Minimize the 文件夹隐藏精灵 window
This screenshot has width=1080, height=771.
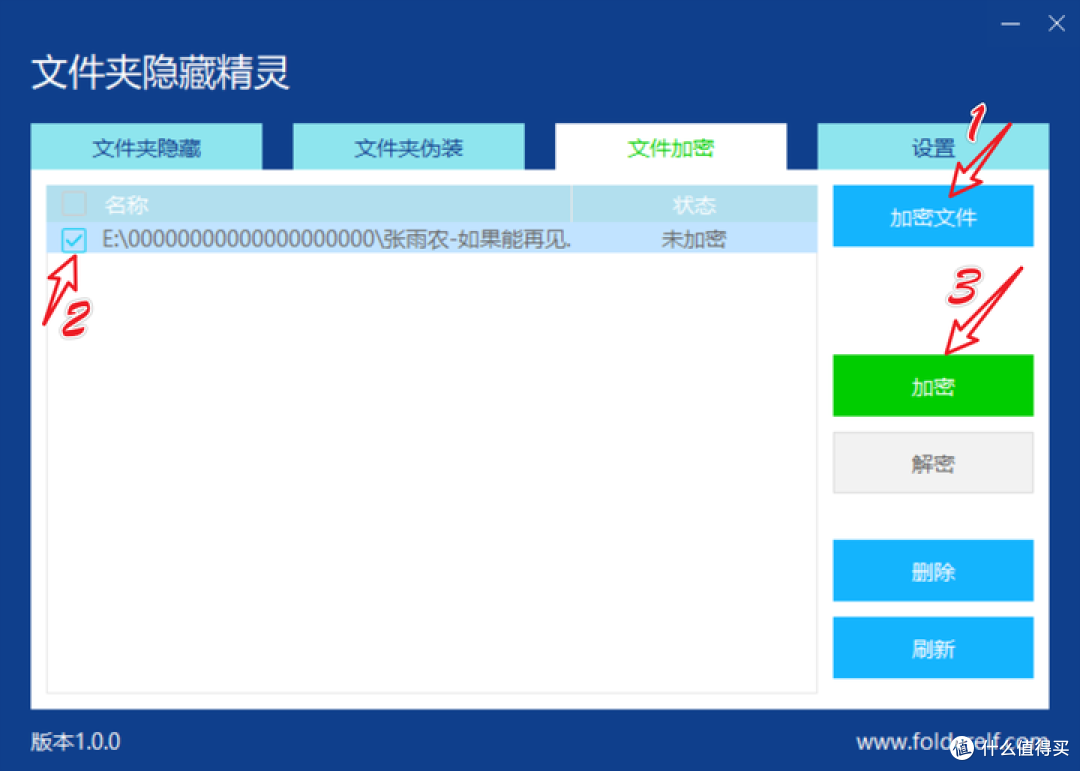[1010, 23]
